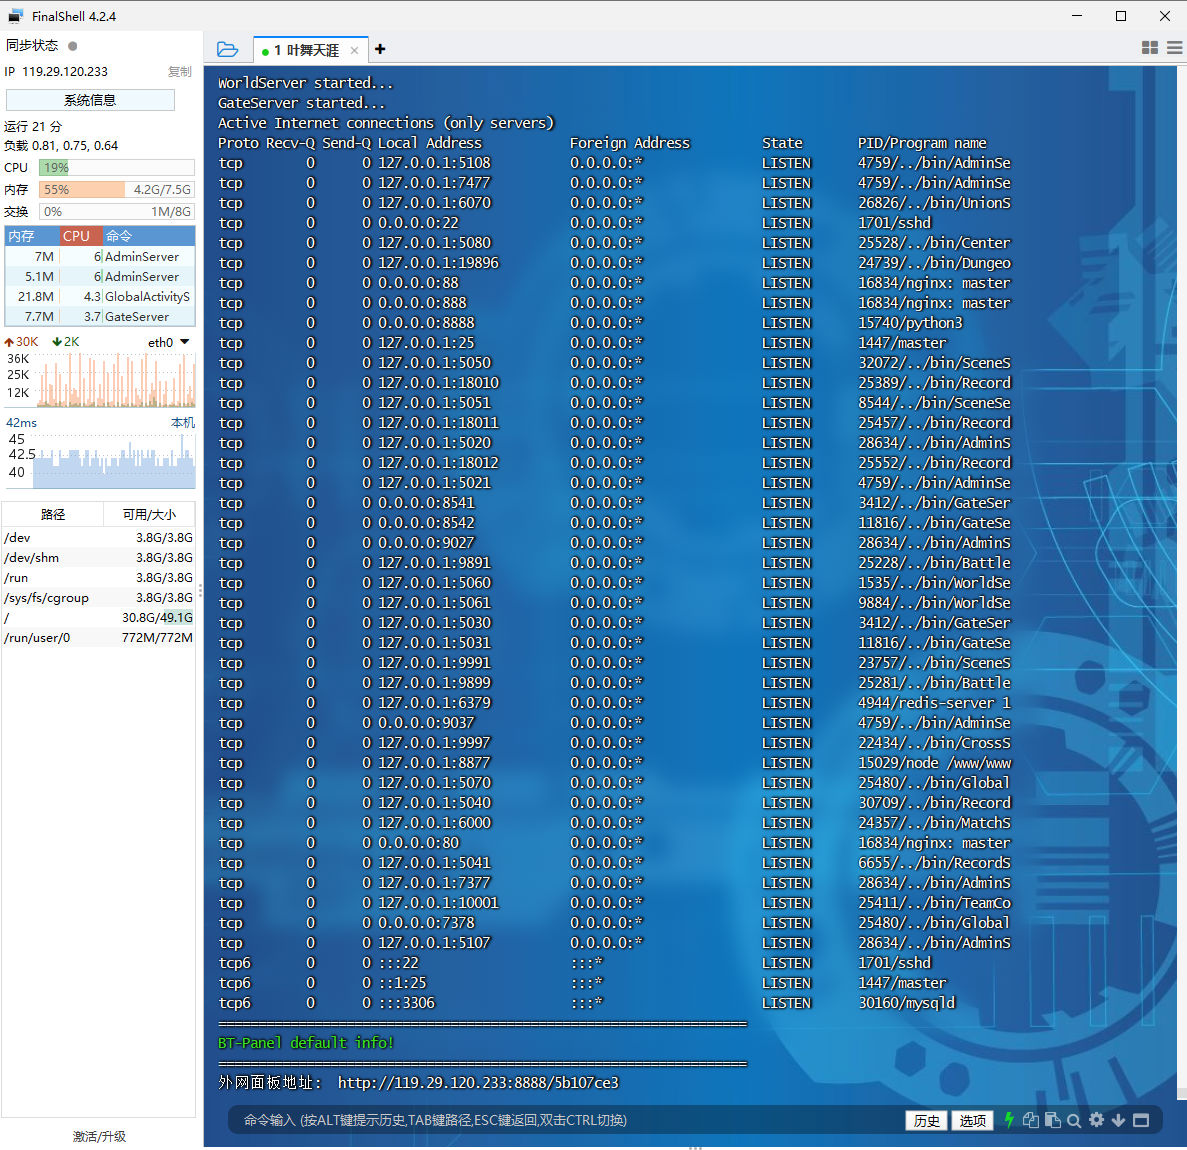
Task: Click the 可用/大小 column header
Action: (149, 514)
